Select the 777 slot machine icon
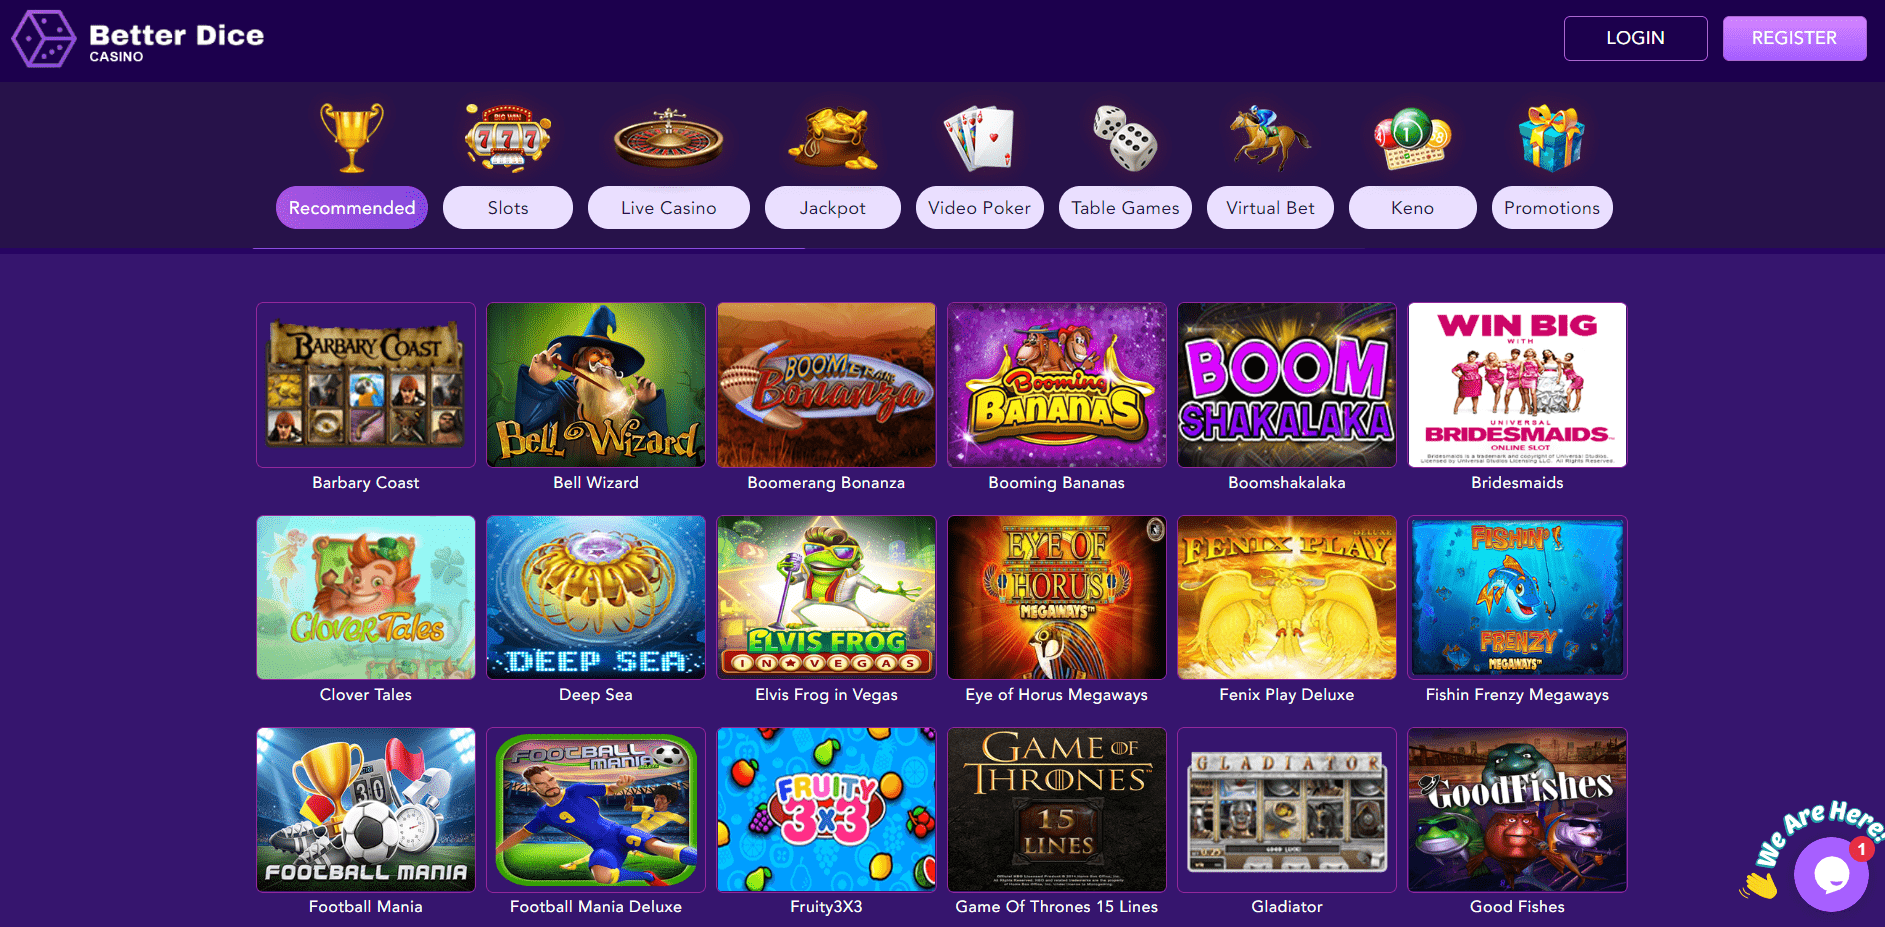1885x927 pixels. coord(508,137)
